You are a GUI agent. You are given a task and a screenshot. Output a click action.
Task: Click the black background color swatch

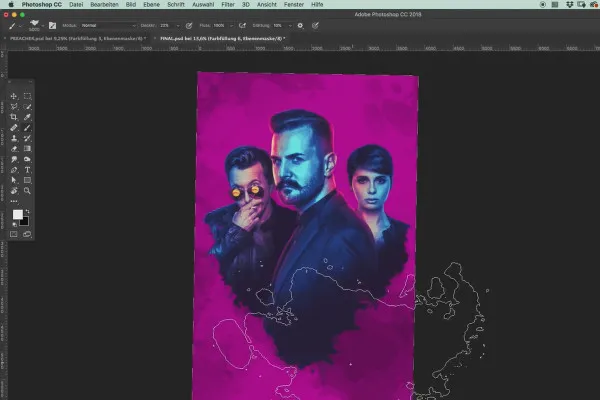pos(25,222)
